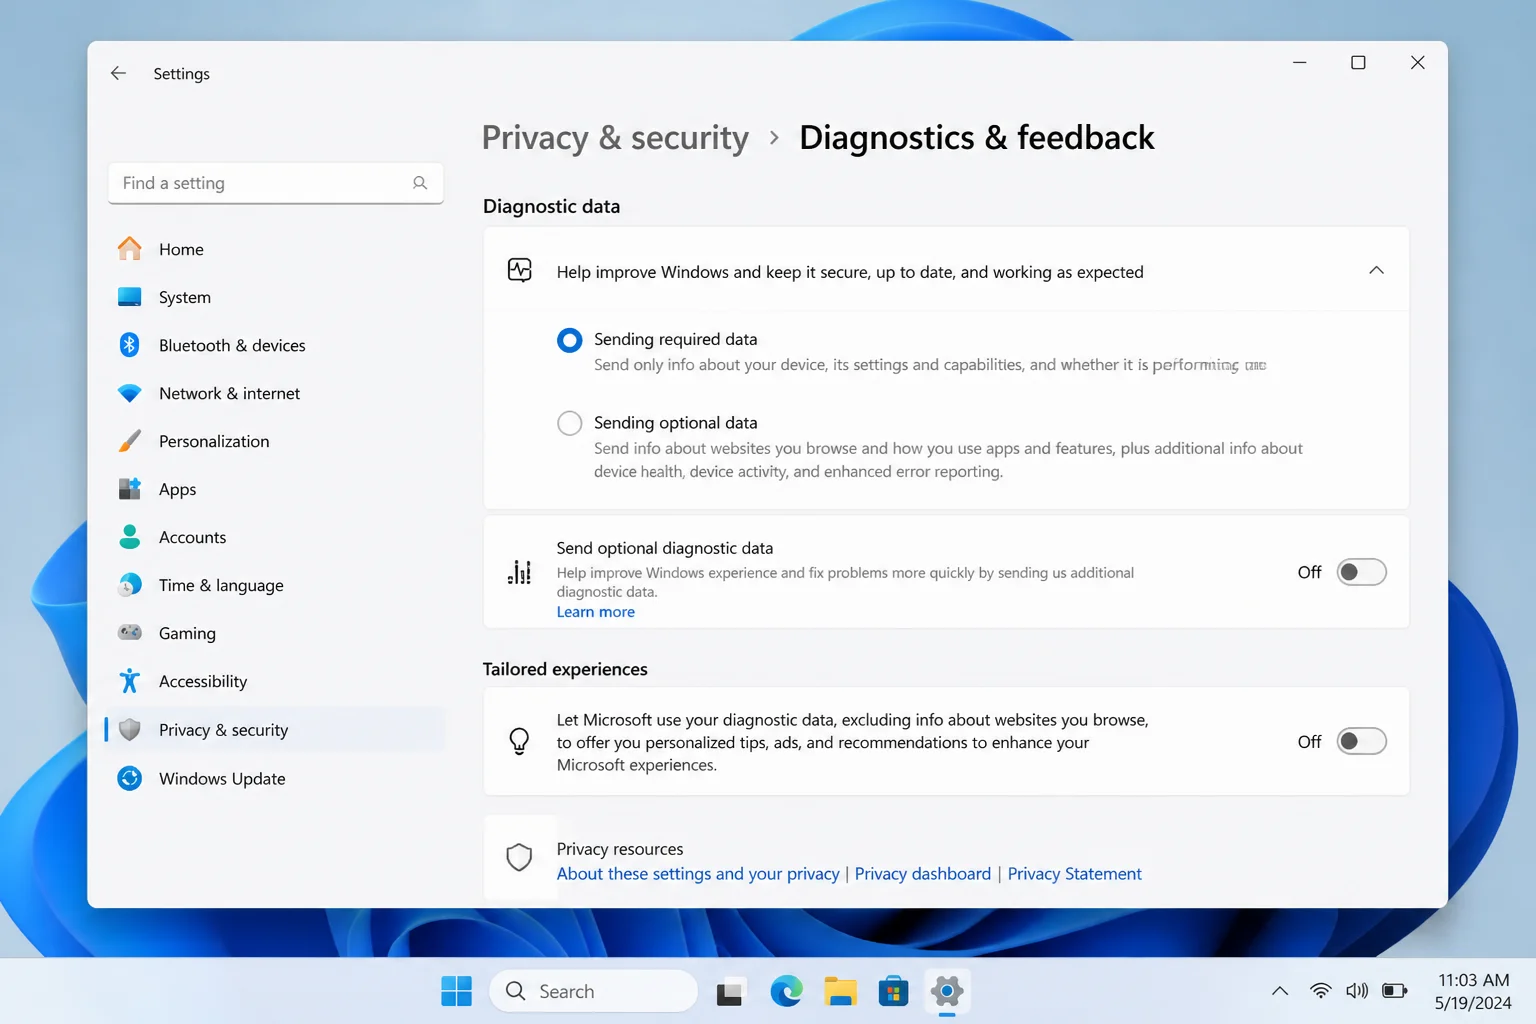Click the taskbar Search box
The width and height of the screenshot is (1536, 1024).
coord(593,991)
